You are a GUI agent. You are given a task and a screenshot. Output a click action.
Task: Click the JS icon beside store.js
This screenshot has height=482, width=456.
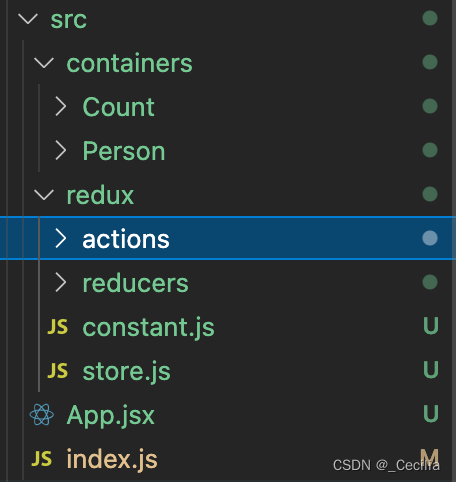pyautogui.click(x=58, y=371)
